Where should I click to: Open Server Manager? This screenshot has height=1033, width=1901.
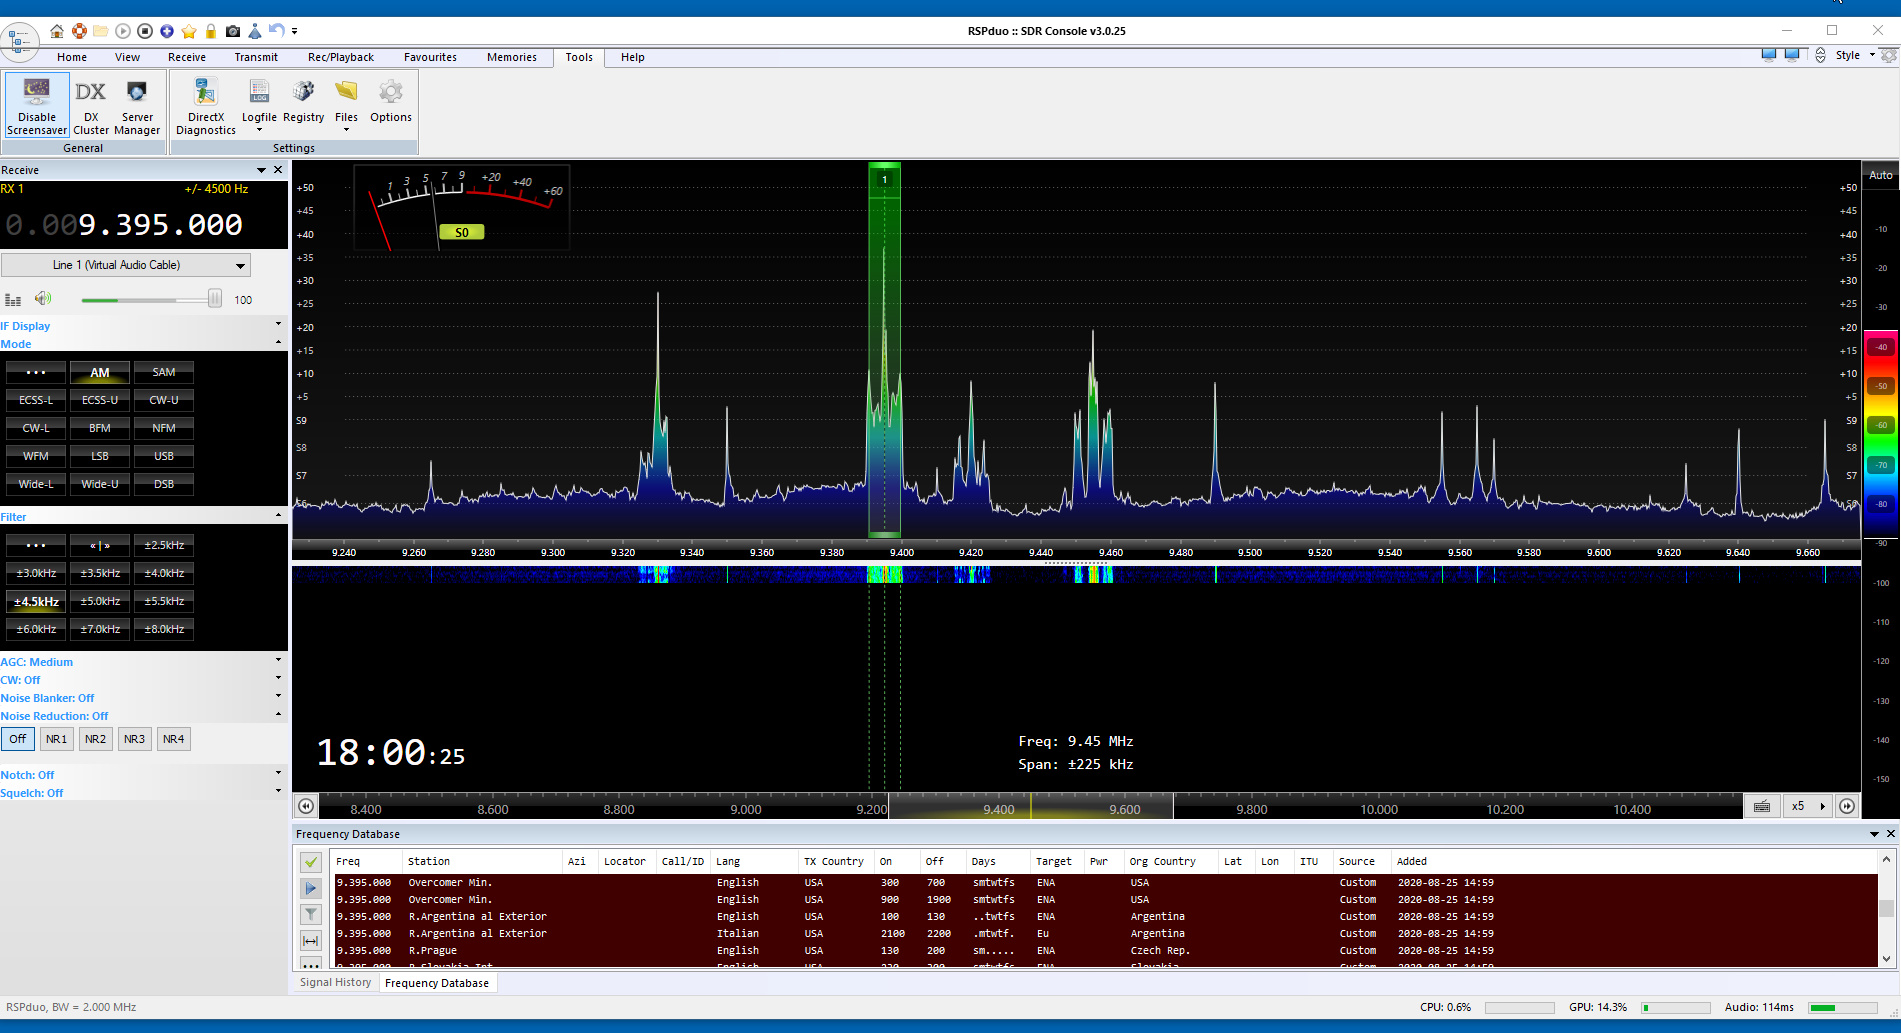click(137, 93)
